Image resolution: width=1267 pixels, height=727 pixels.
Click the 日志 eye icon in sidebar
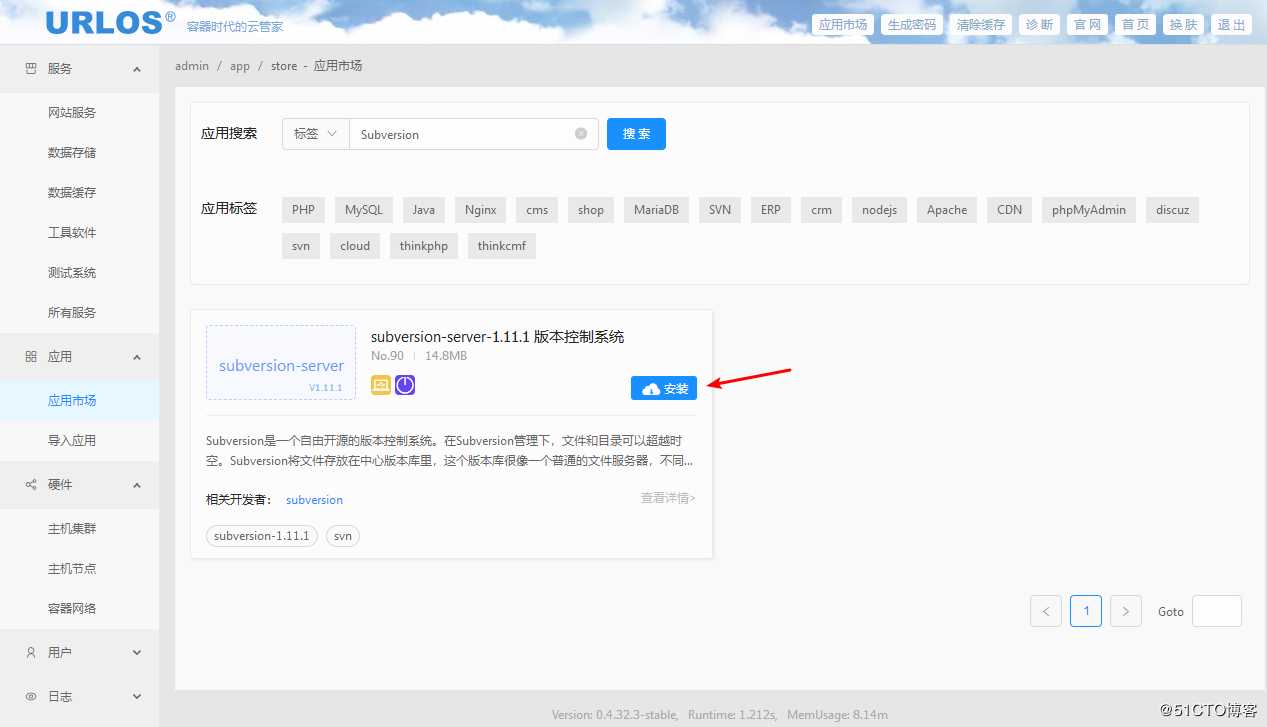click(x=31, y=697)
